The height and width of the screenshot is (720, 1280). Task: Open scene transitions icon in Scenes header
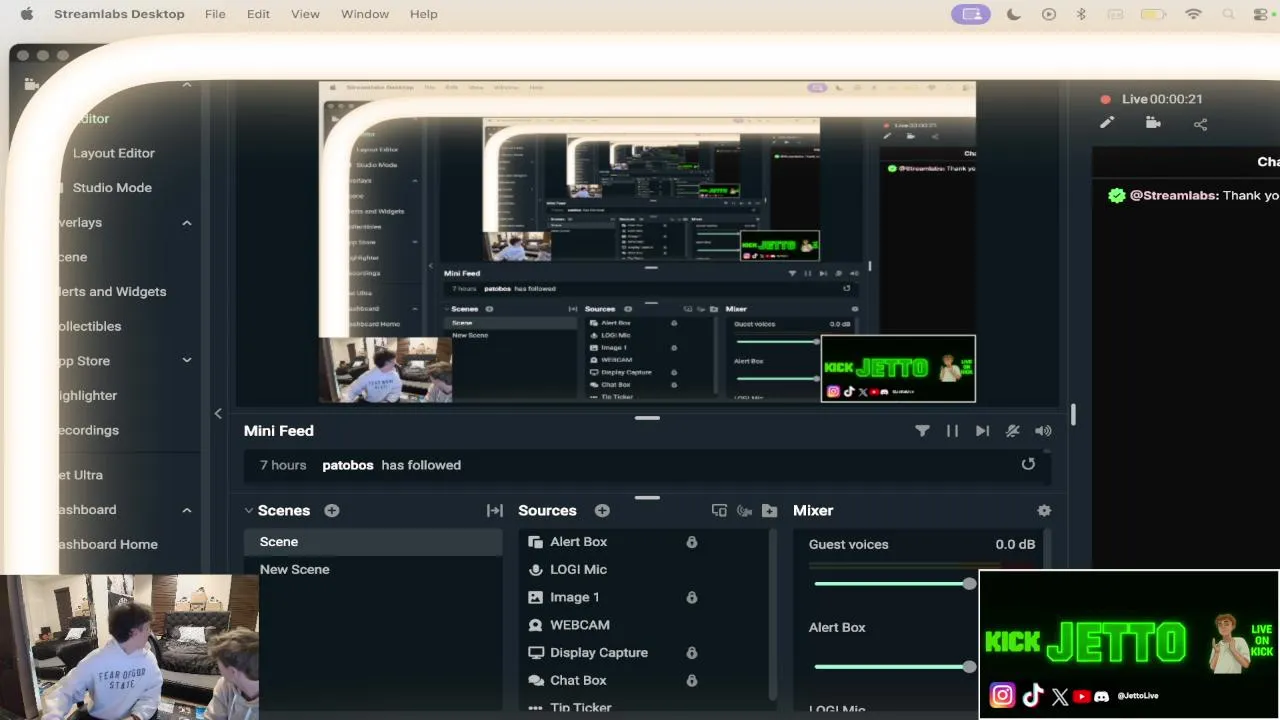pos(495,510)
